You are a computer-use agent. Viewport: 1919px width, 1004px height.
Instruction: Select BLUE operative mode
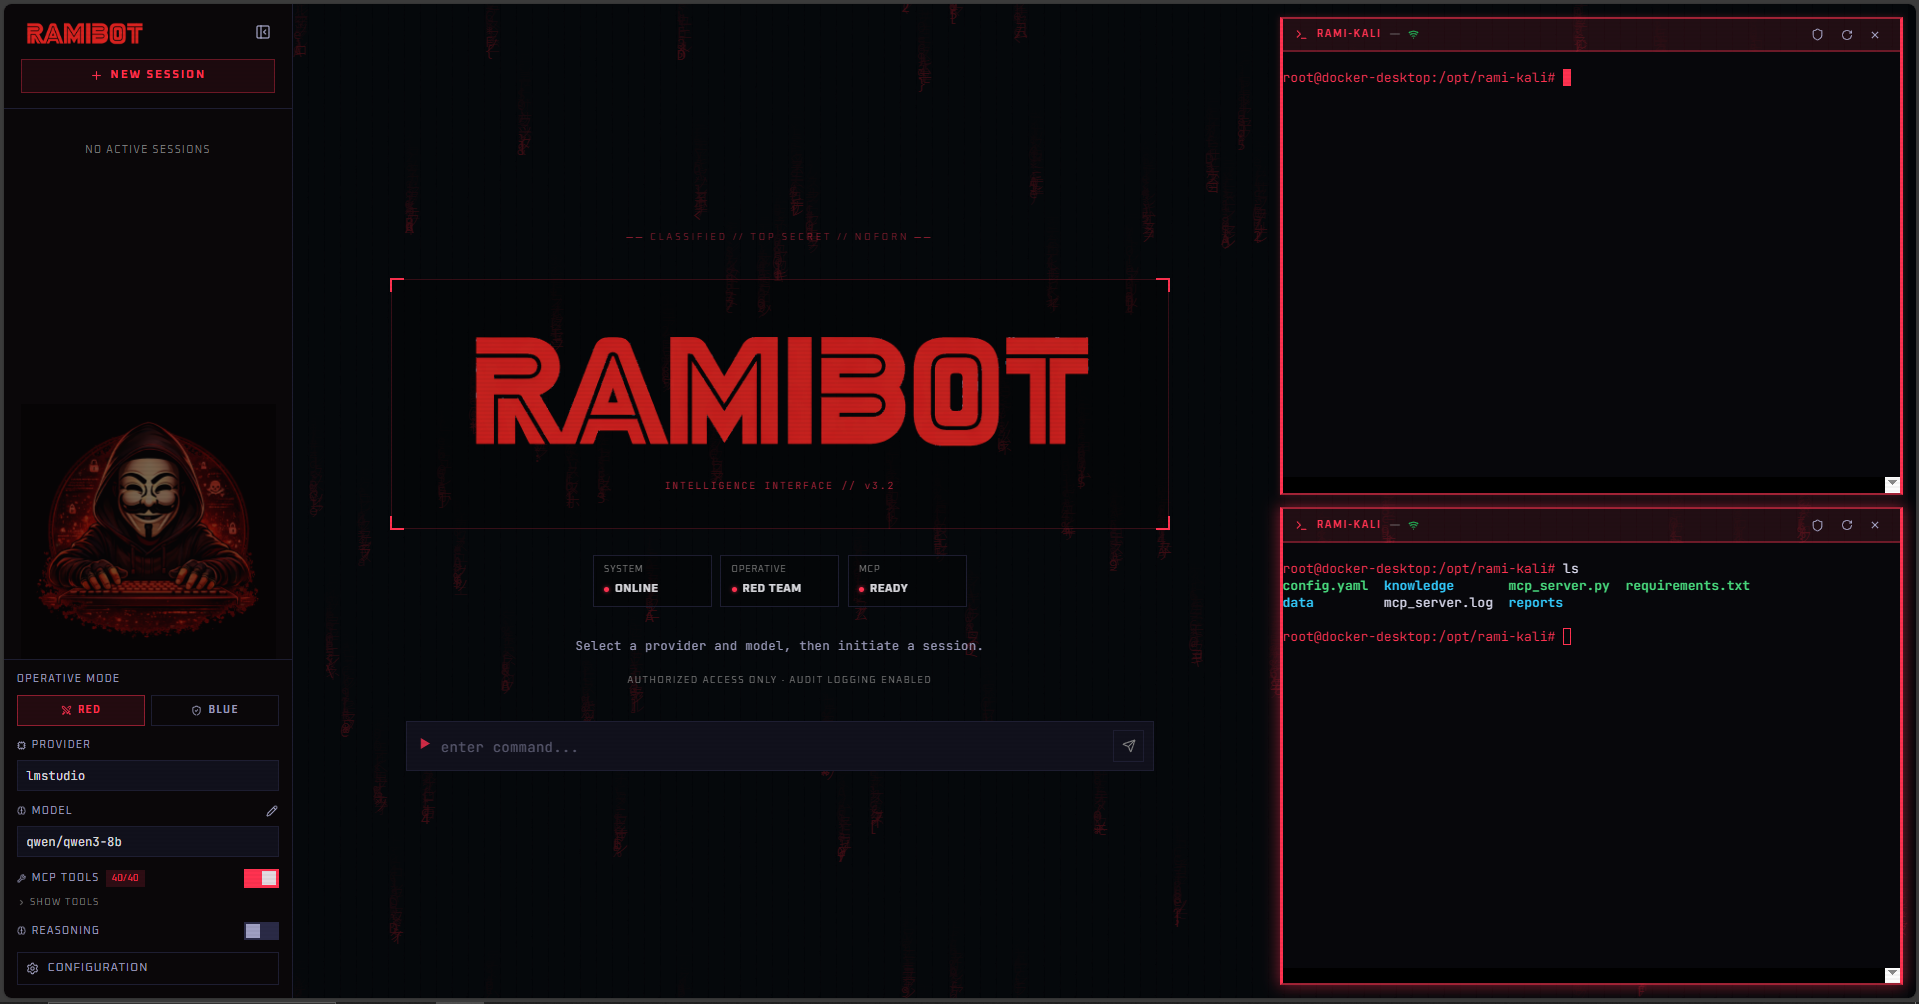[215, 710]
